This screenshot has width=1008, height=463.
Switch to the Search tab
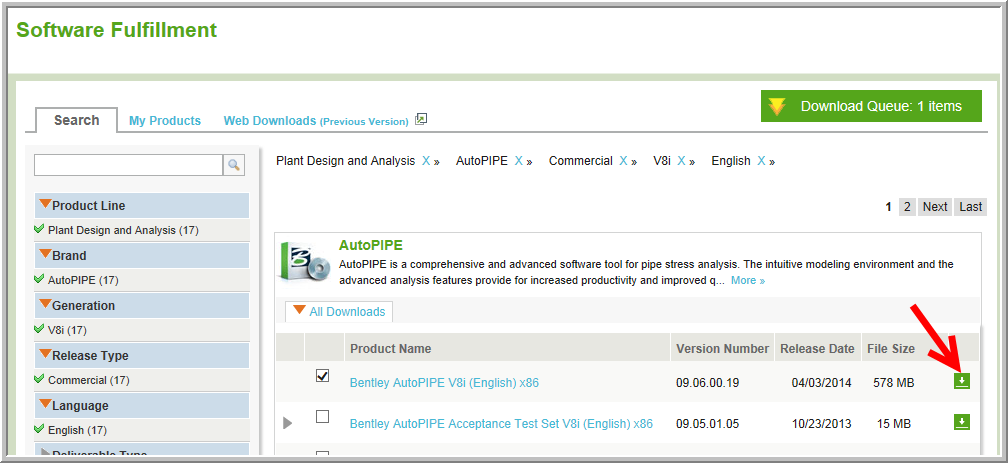pyautogui.click(x=76, y=120)
